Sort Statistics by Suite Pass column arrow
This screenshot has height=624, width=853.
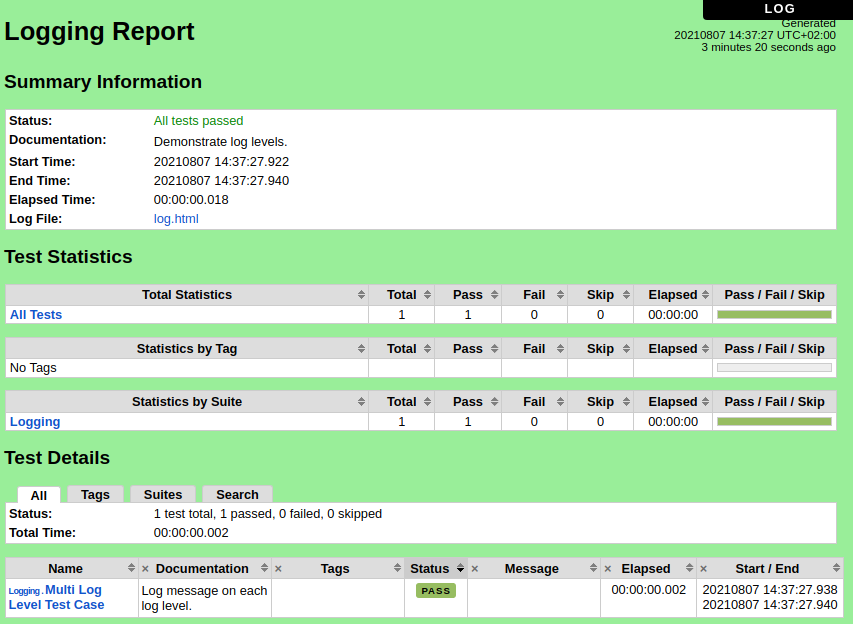click(x=494, y=402)
